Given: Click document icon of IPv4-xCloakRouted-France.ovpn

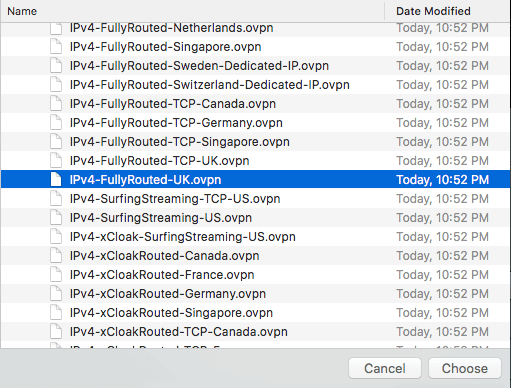Looking at the screenshot, I should click(x=56, y=274).
